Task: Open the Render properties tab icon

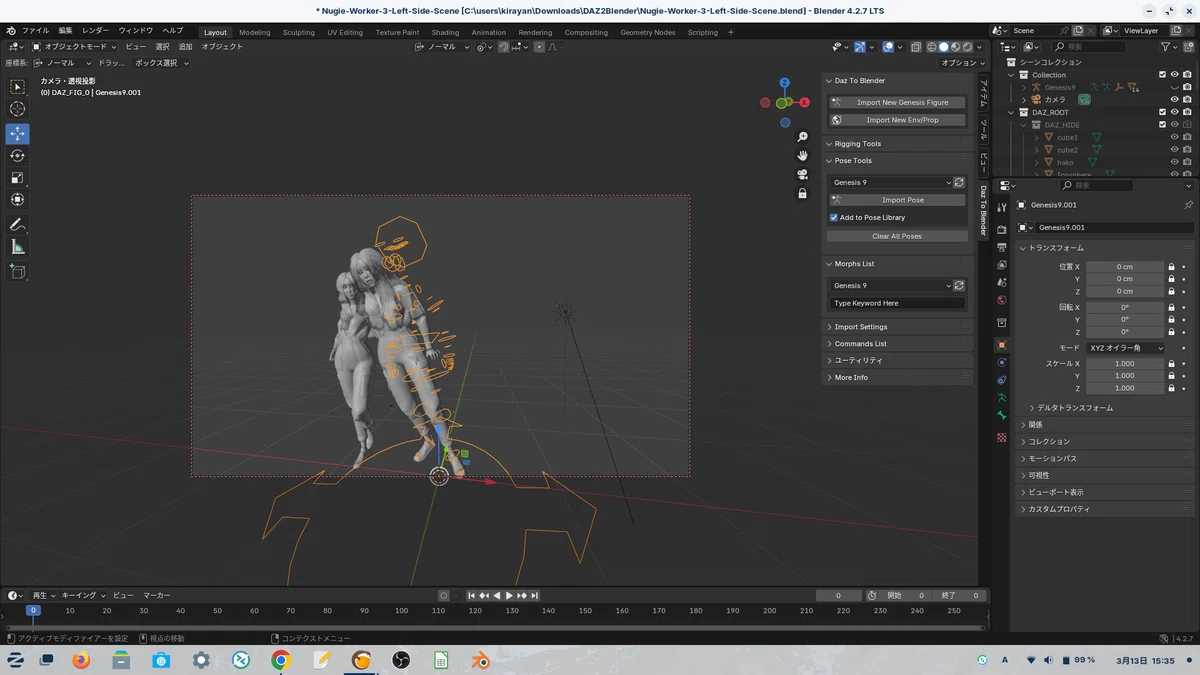Action: pos(1001,230)
